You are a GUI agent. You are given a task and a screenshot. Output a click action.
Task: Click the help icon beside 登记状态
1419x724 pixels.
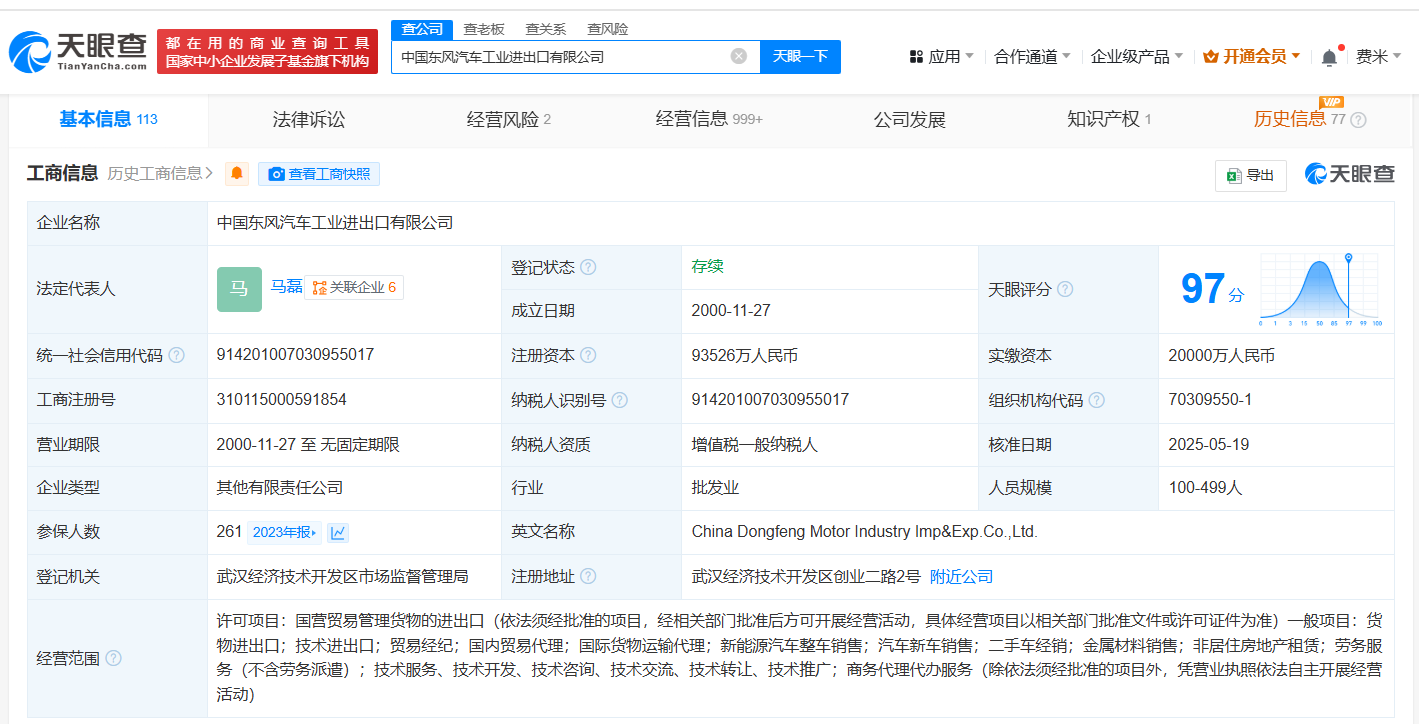588,267
